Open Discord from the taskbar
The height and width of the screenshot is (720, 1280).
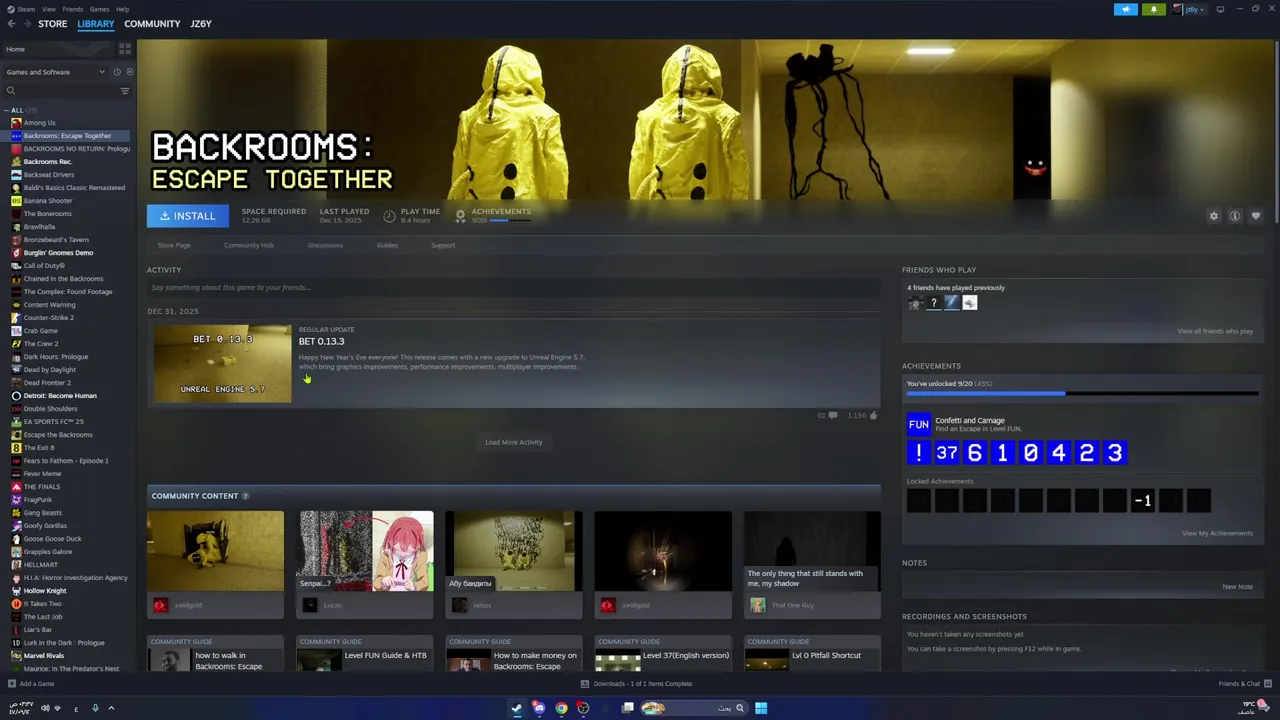539,708
